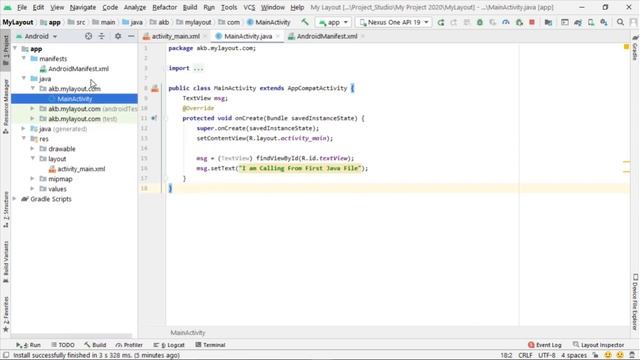Image resolution: width=640 pixels, height=360 pixels.
Task: Open the Project Structure folder icon
Action: [x=548, y=22]
